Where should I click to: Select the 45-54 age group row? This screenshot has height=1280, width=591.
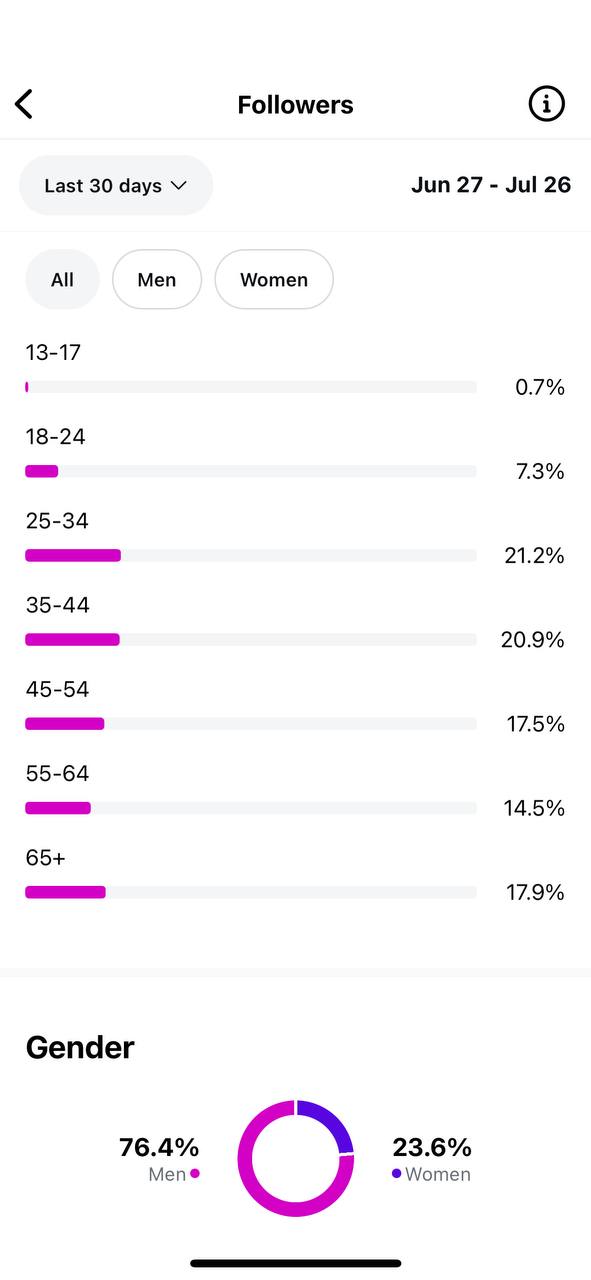[295, 706]
